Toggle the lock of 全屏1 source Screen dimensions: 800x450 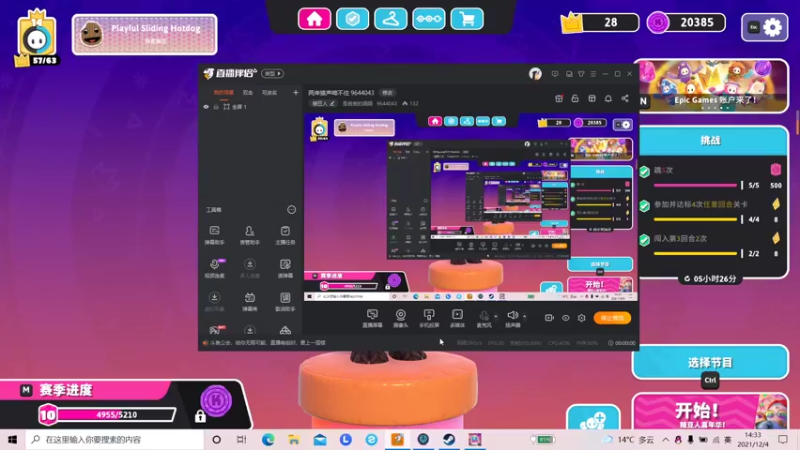(x=216, y=107)
